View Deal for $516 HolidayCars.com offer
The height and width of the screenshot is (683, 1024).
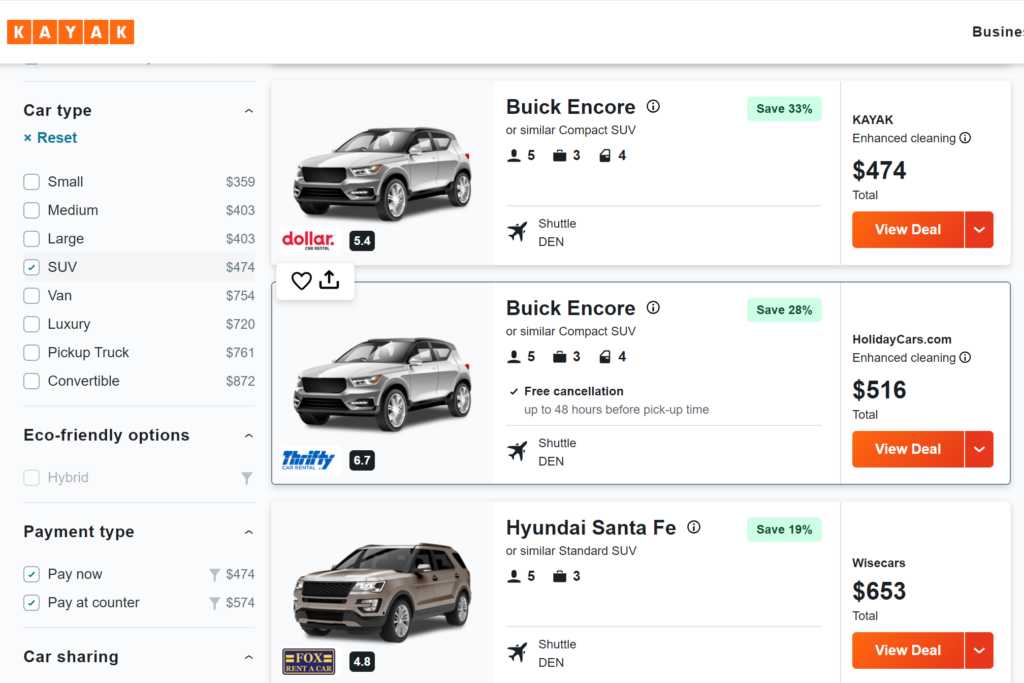click(x=908, y=449)
